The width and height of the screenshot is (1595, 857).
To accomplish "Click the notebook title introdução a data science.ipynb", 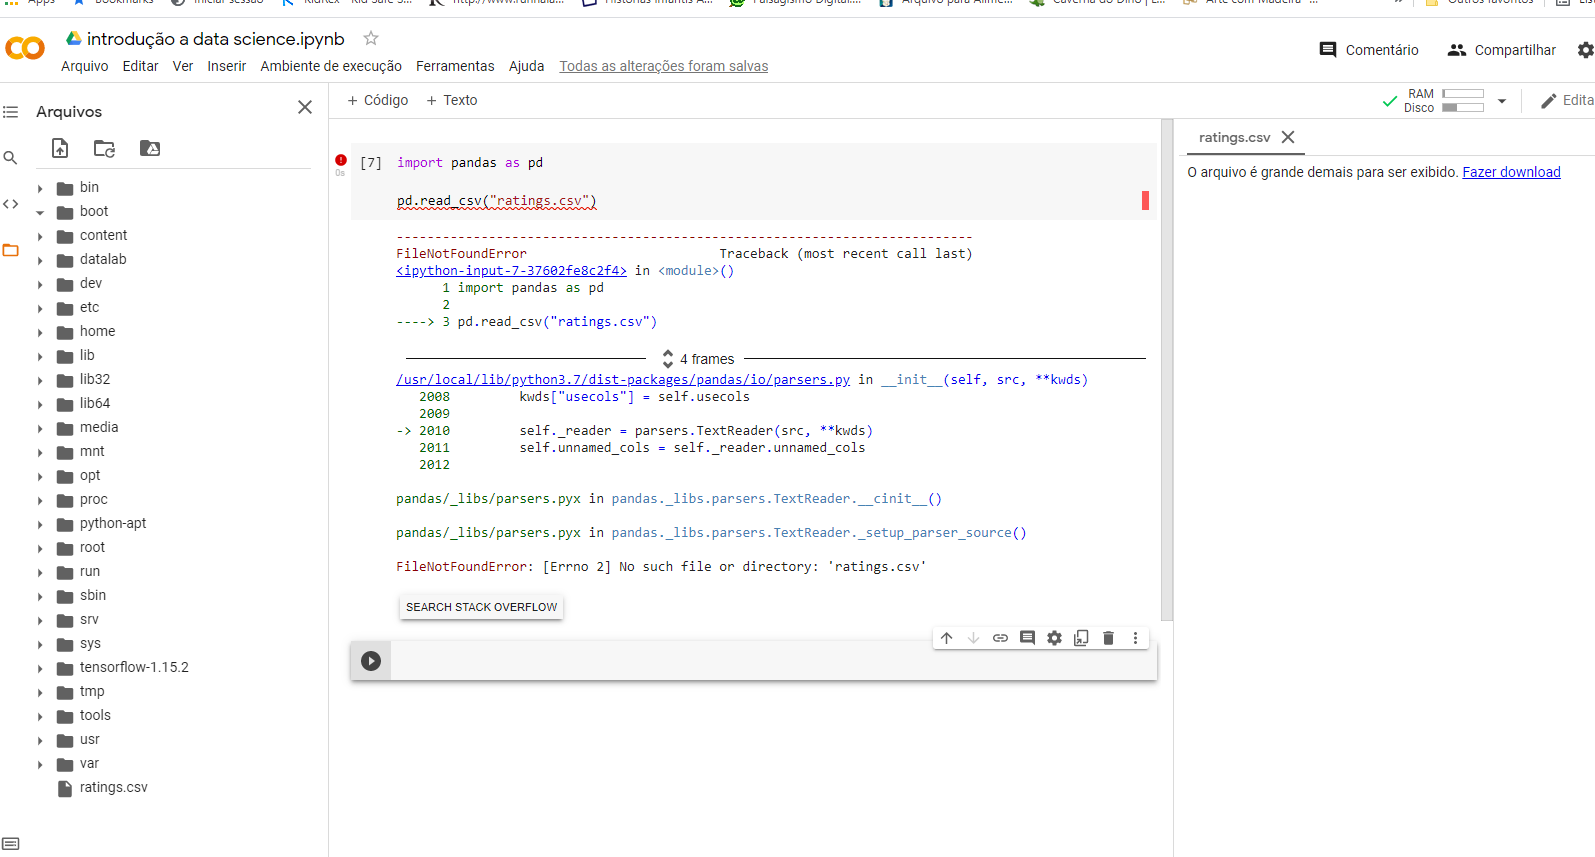I will (215, 39).
